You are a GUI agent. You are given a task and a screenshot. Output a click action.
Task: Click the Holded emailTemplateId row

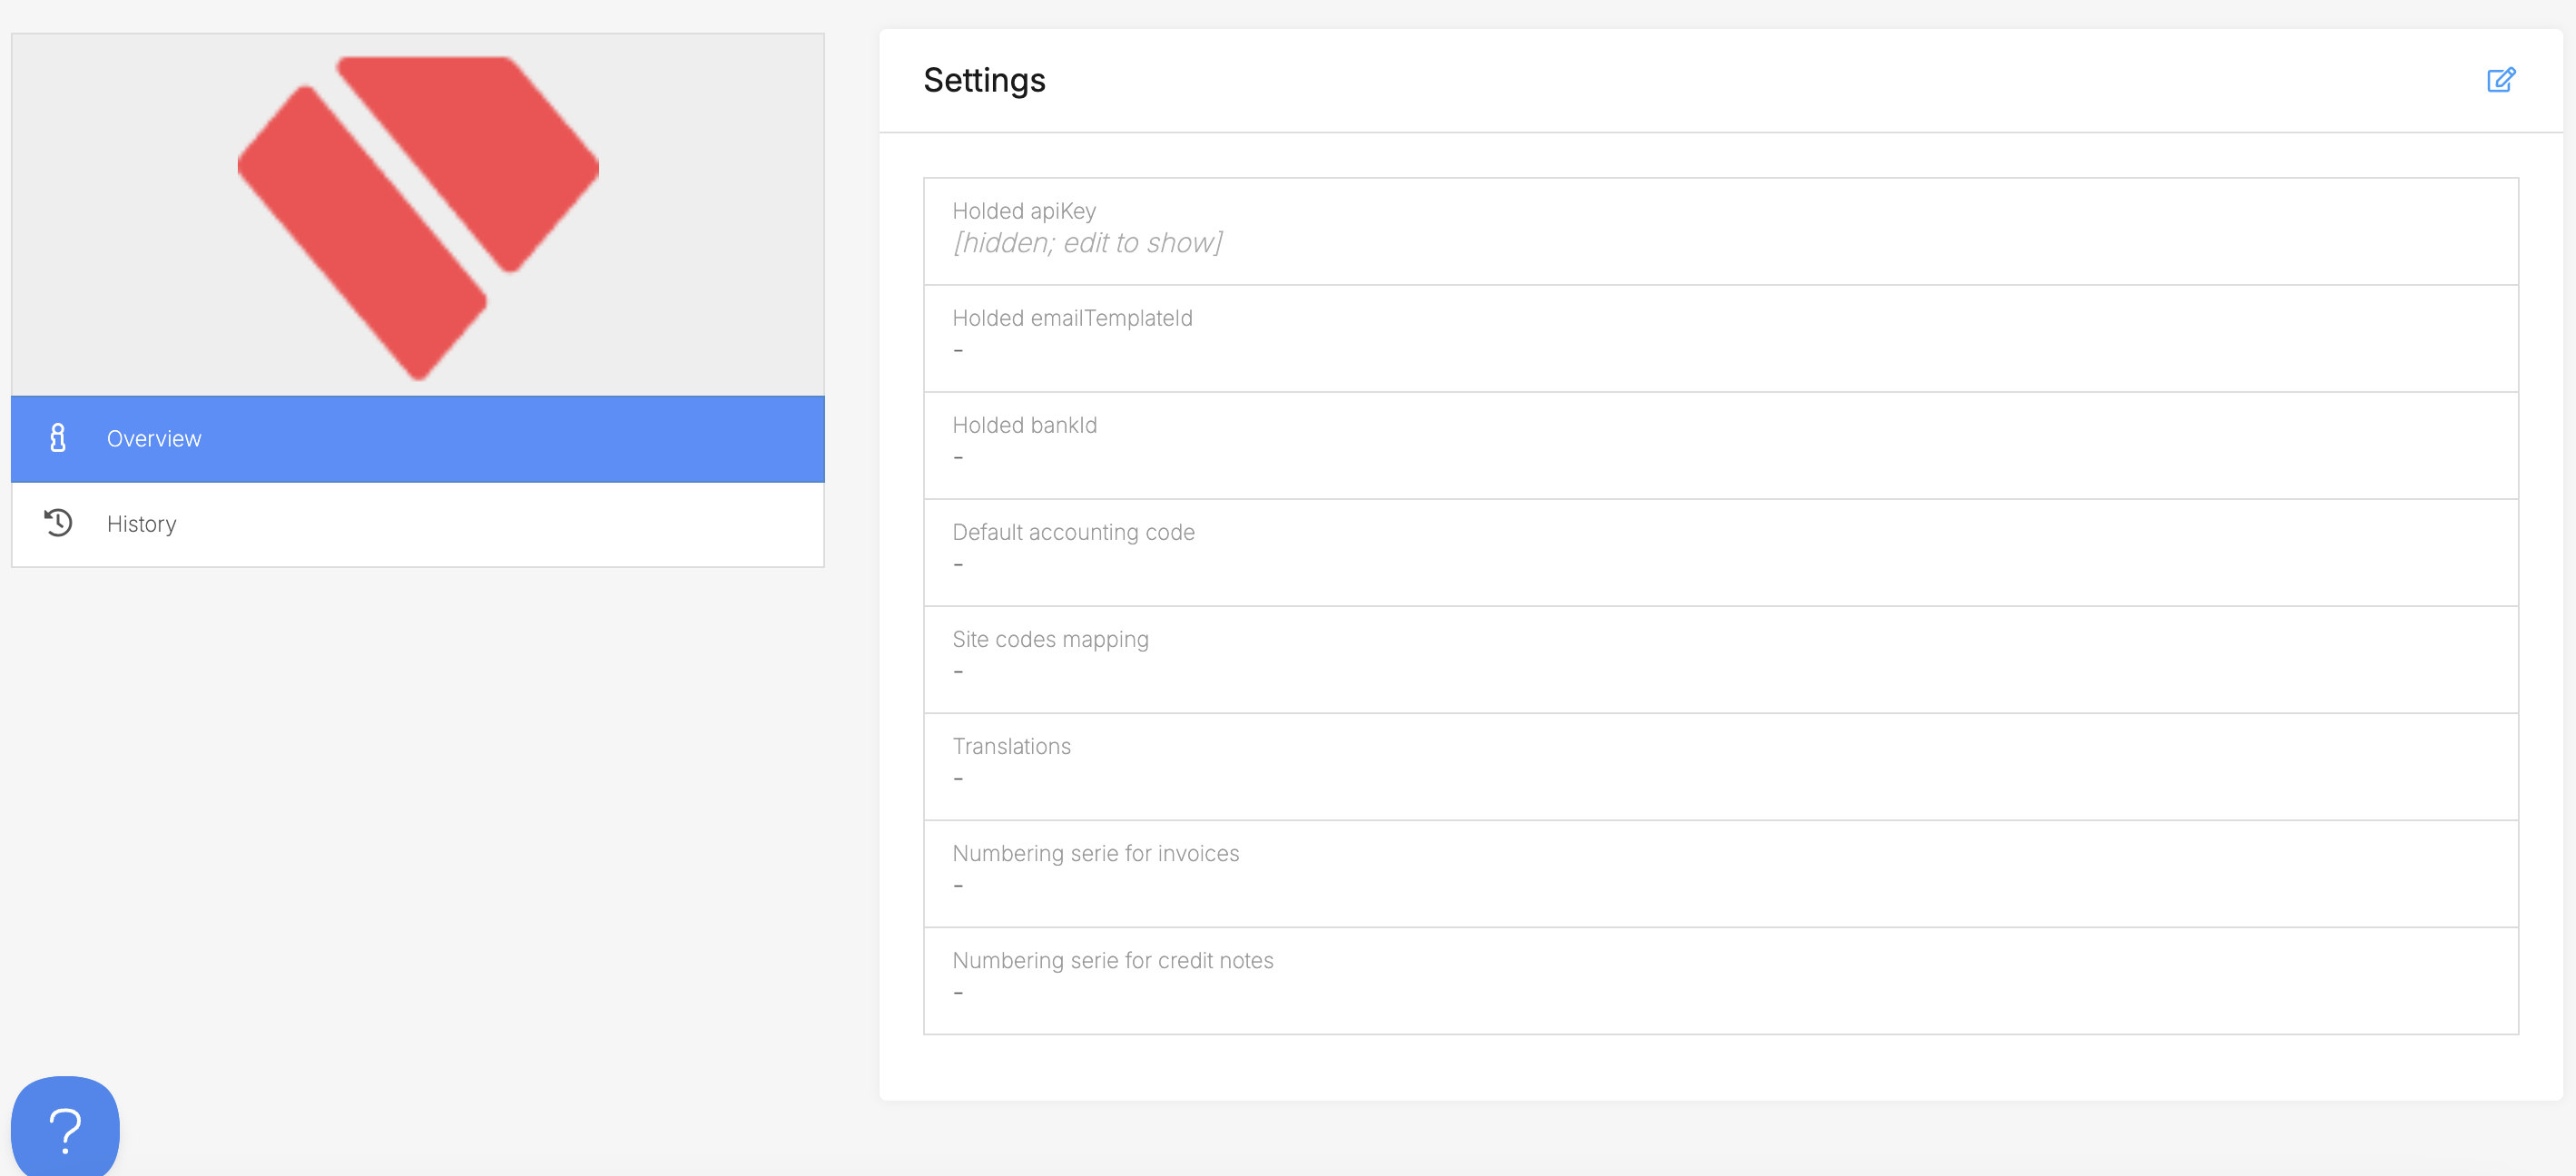tap(1720, 338)
